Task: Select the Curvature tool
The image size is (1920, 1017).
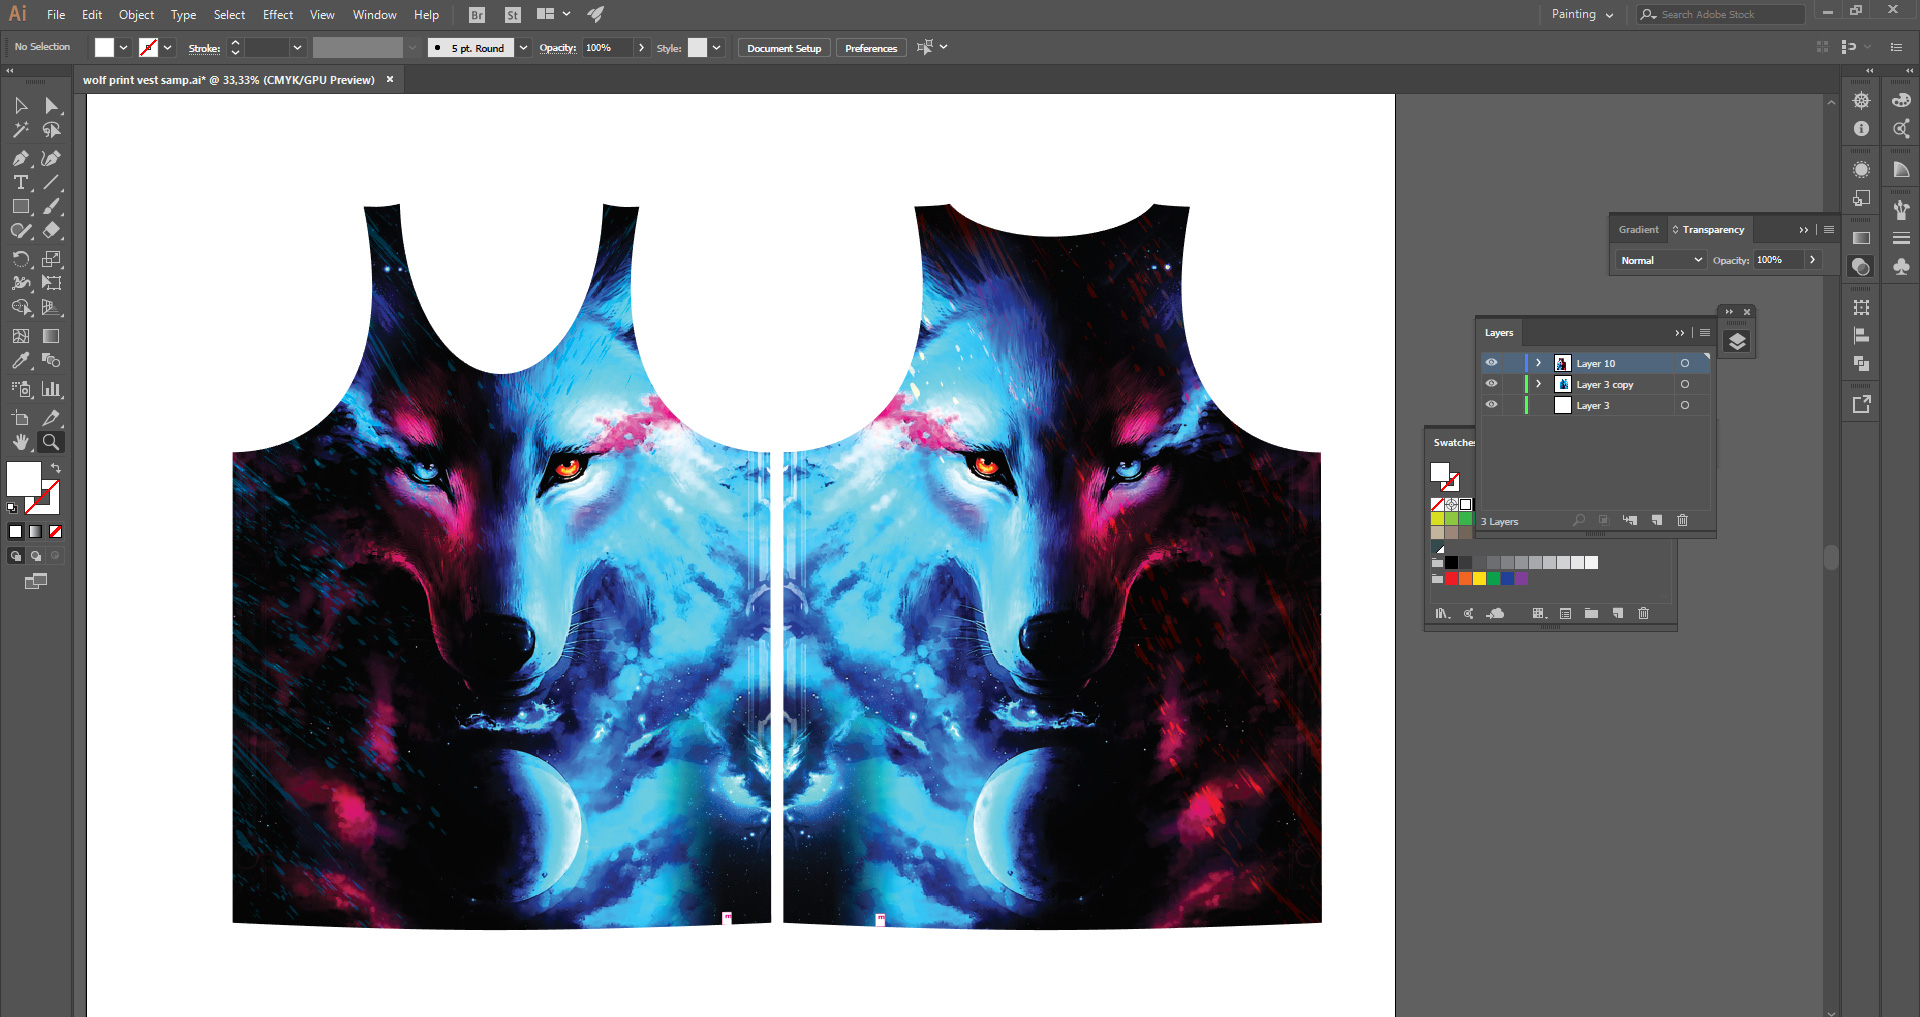Action: 51,158
